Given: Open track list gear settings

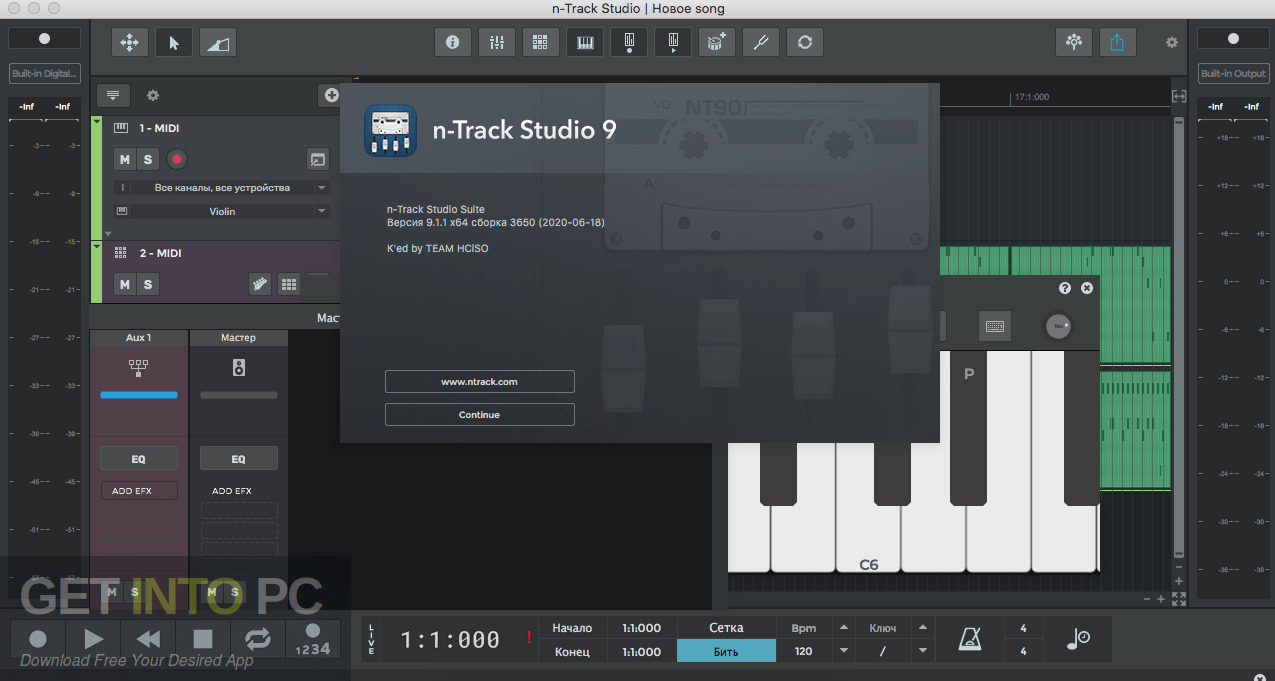Looking at the screenshot, I should [153, 96].
